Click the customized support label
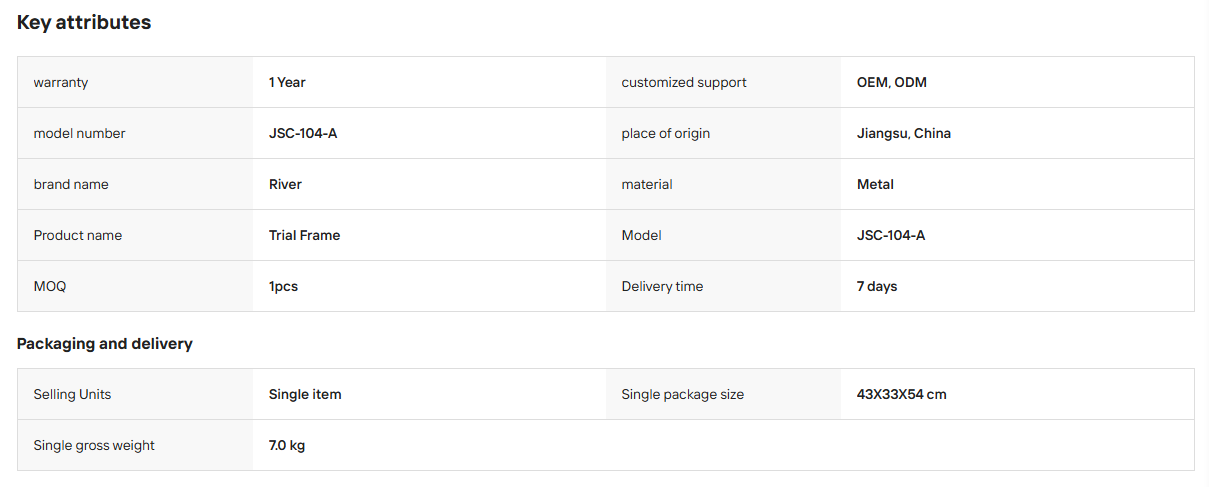This screenshot has width=1209, height=487. pos(684,82)
